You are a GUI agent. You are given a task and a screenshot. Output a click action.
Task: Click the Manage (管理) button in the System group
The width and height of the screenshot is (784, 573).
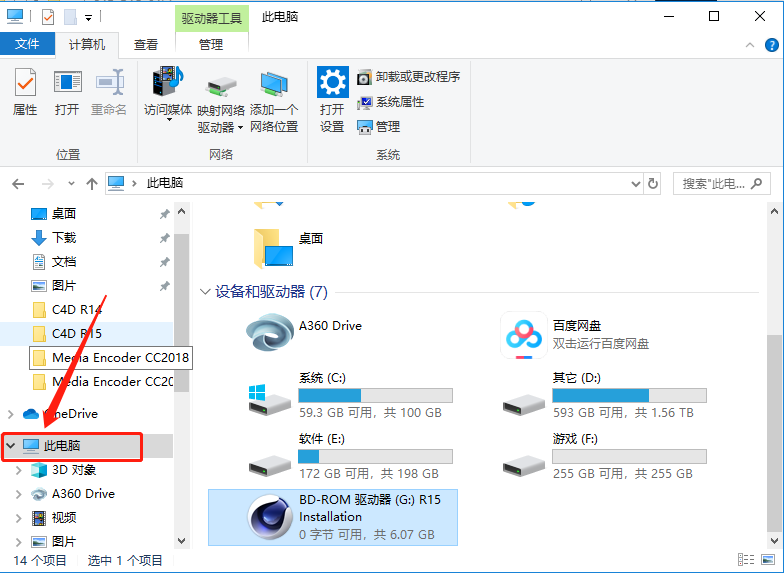(378, 127)
